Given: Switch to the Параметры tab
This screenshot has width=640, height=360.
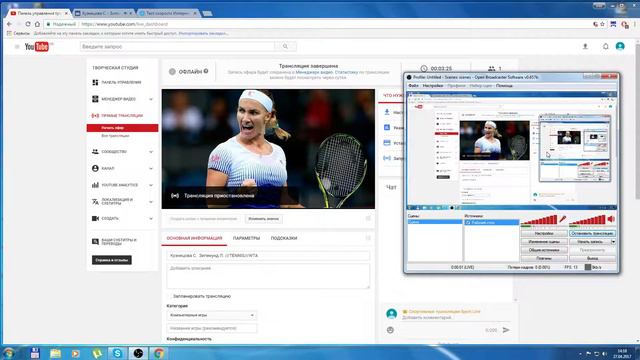Looking at the screenshot, I should click(x=246, y=238).
